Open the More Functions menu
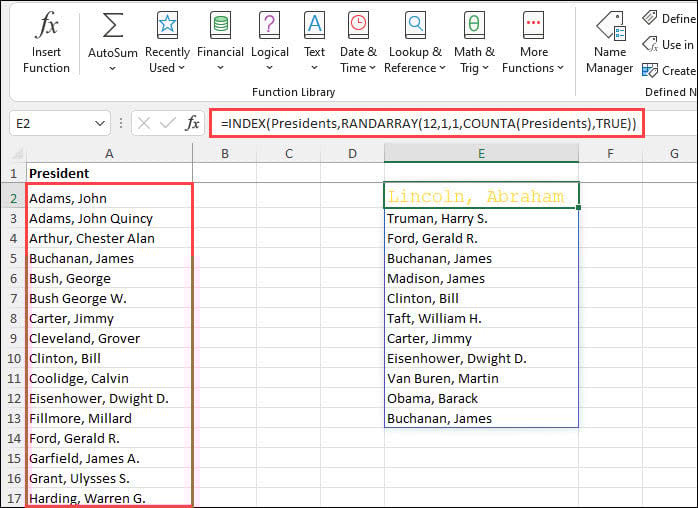 533,42
